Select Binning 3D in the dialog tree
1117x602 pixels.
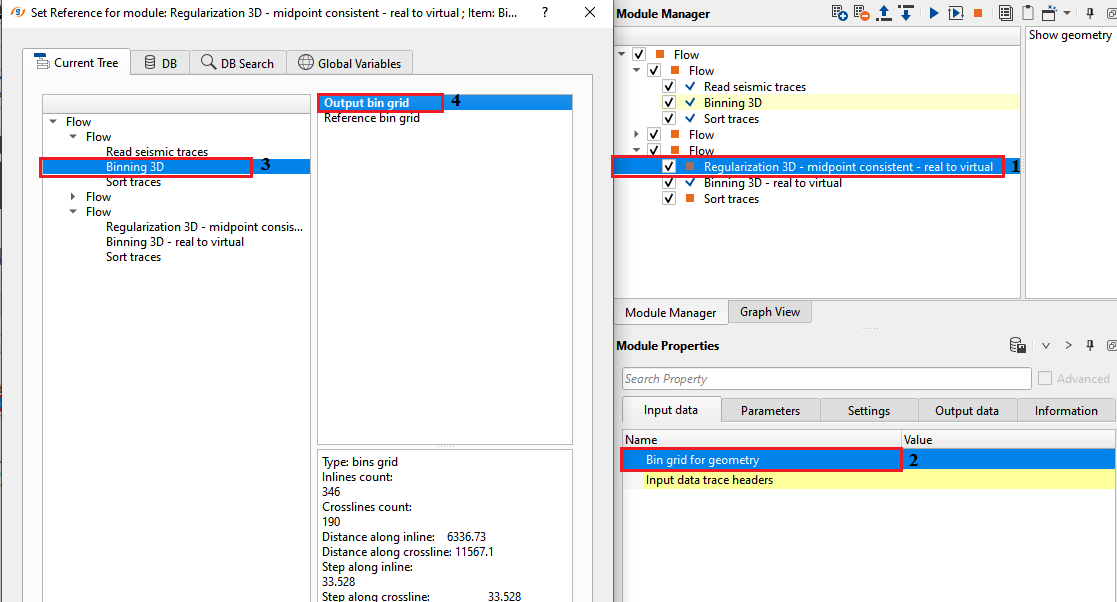[x=135, y=167]
